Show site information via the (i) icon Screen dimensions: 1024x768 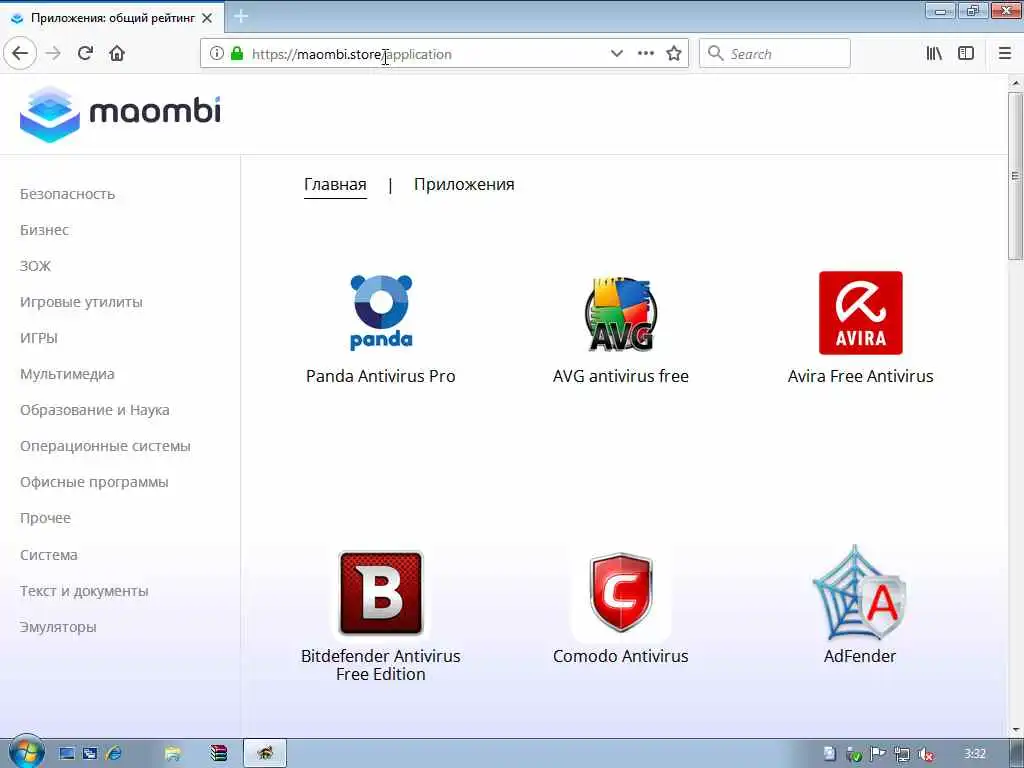216,54
